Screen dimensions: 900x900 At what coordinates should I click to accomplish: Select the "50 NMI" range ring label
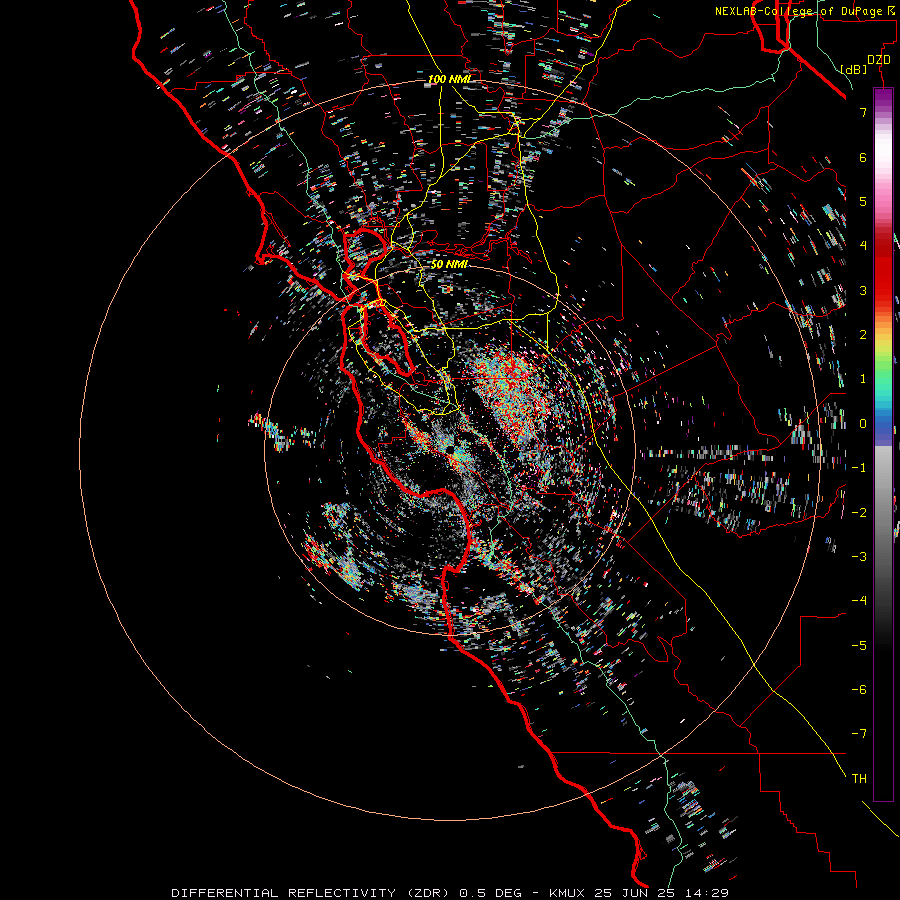click(449, 264)
